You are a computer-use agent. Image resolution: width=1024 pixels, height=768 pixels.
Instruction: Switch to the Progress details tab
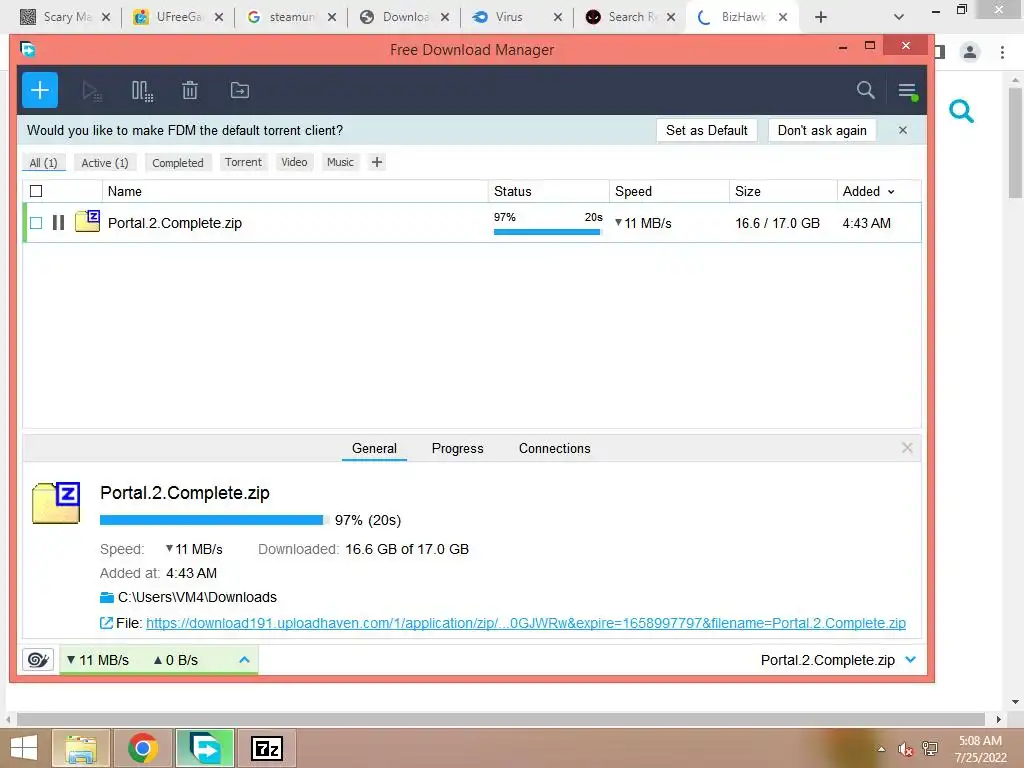[457, 448]
